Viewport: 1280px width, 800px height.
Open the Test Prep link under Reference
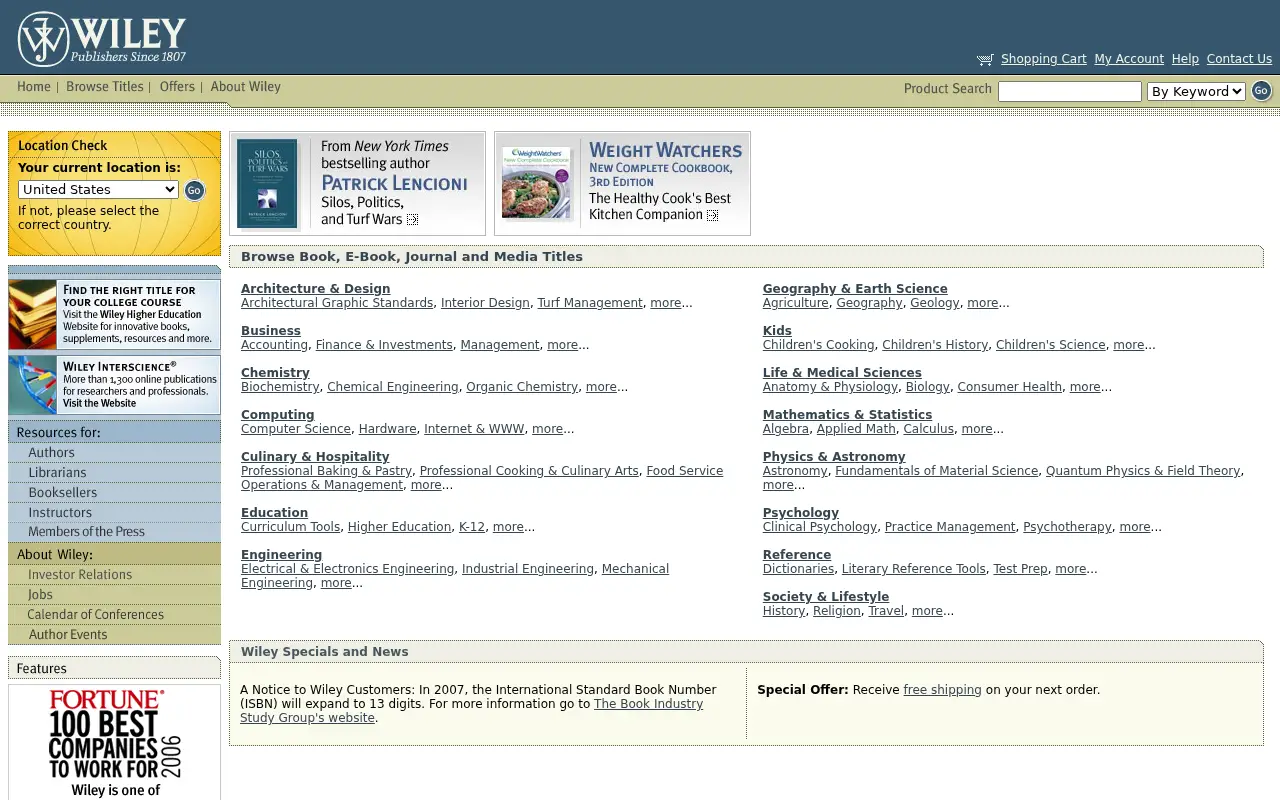(1020, 569)
